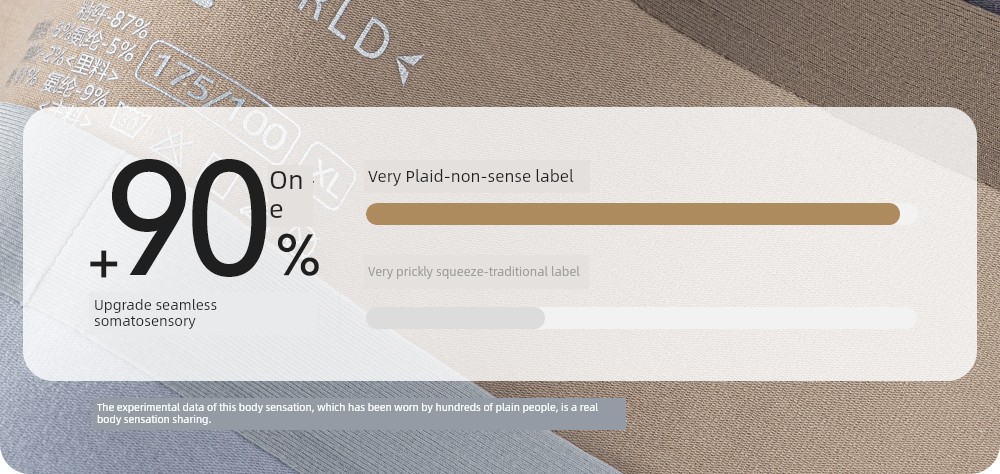Click the empty track of lower progress bar

pyautogui.click(x=731, y=318)
